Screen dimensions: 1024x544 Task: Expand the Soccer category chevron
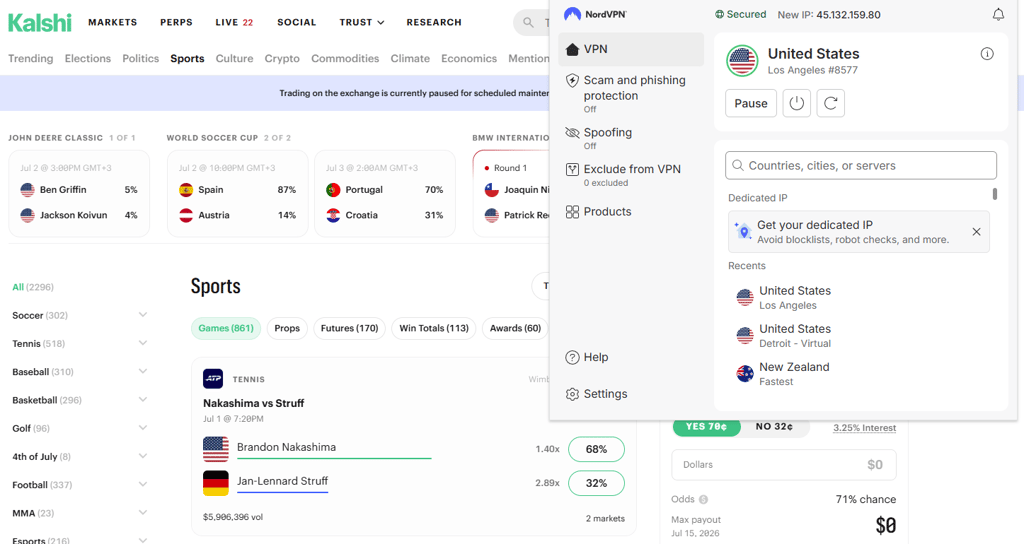pyautogui.click(x=142, y=315)
